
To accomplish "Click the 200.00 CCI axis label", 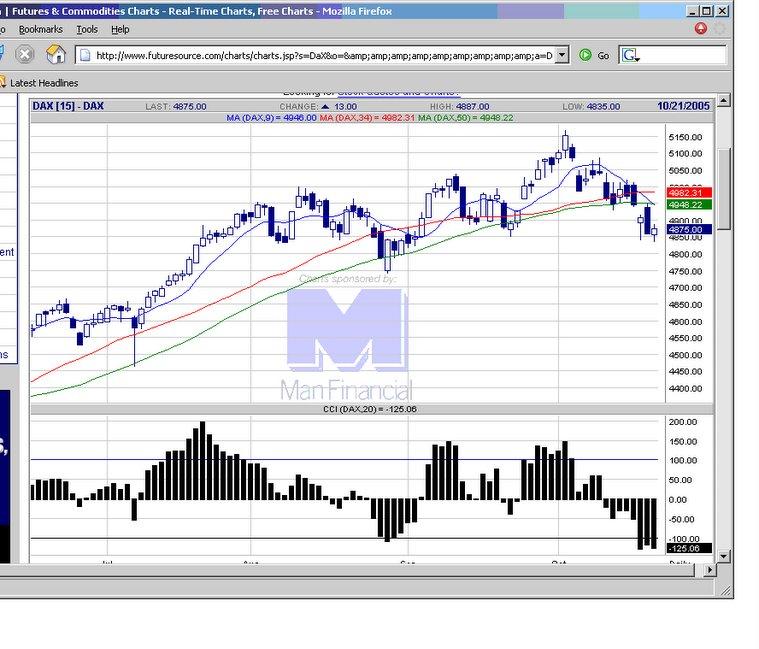I will point(683,422).
